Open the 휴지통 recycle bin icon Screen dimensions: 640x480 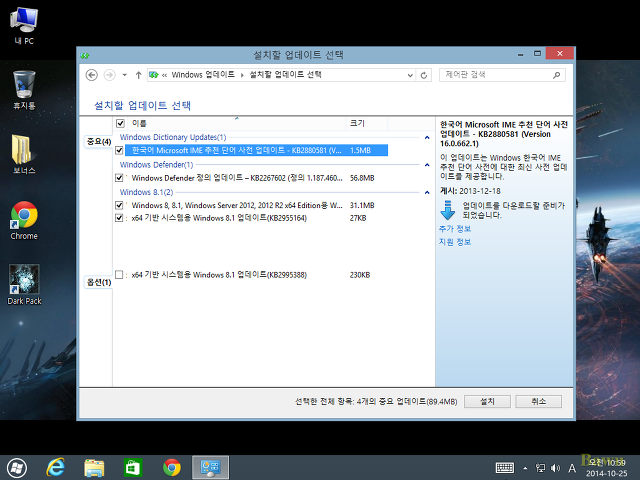24,90
